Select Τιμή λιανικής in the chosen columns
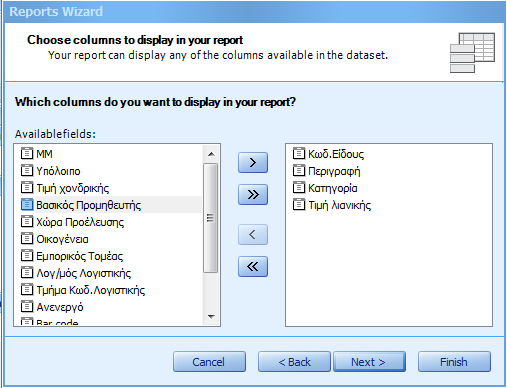The width and height of the screenshot is (507, 388). click(339, 205)
